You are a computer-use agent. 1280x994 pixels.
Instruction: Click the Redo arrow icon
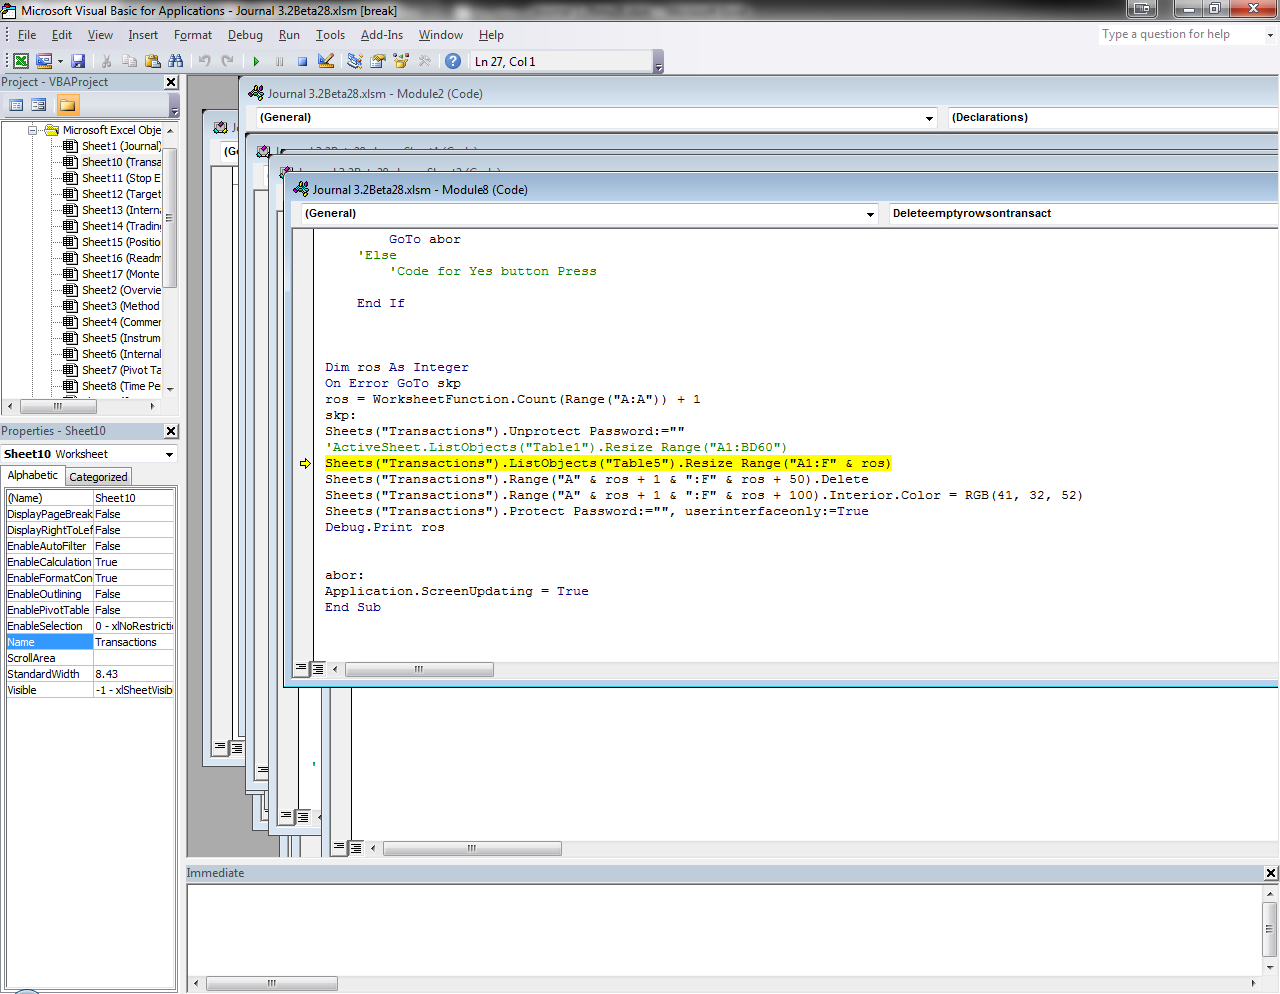(x=227, y=61)
